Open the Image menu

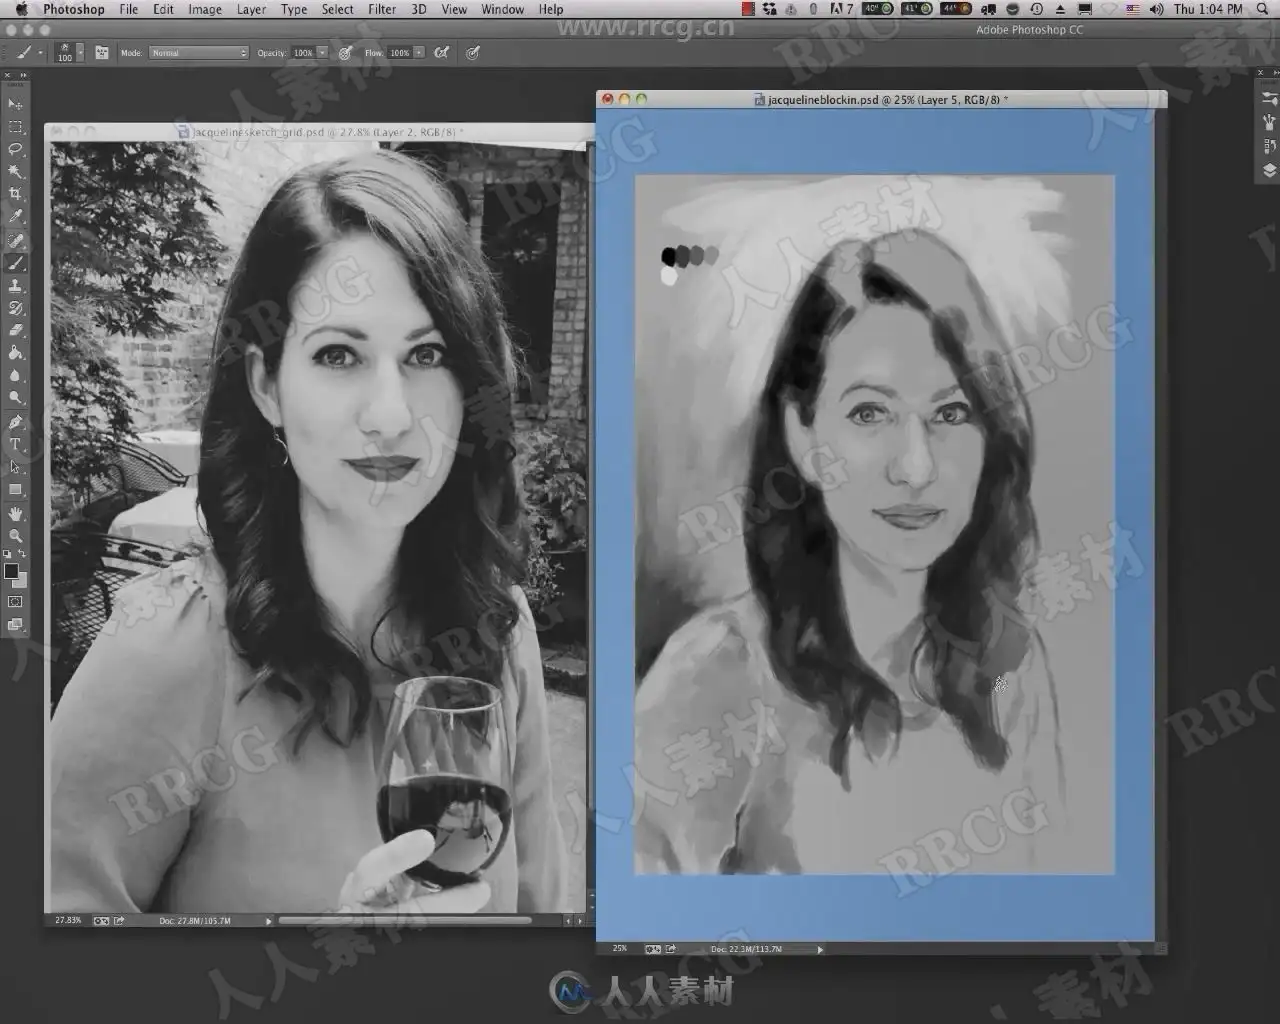[205, 9]
